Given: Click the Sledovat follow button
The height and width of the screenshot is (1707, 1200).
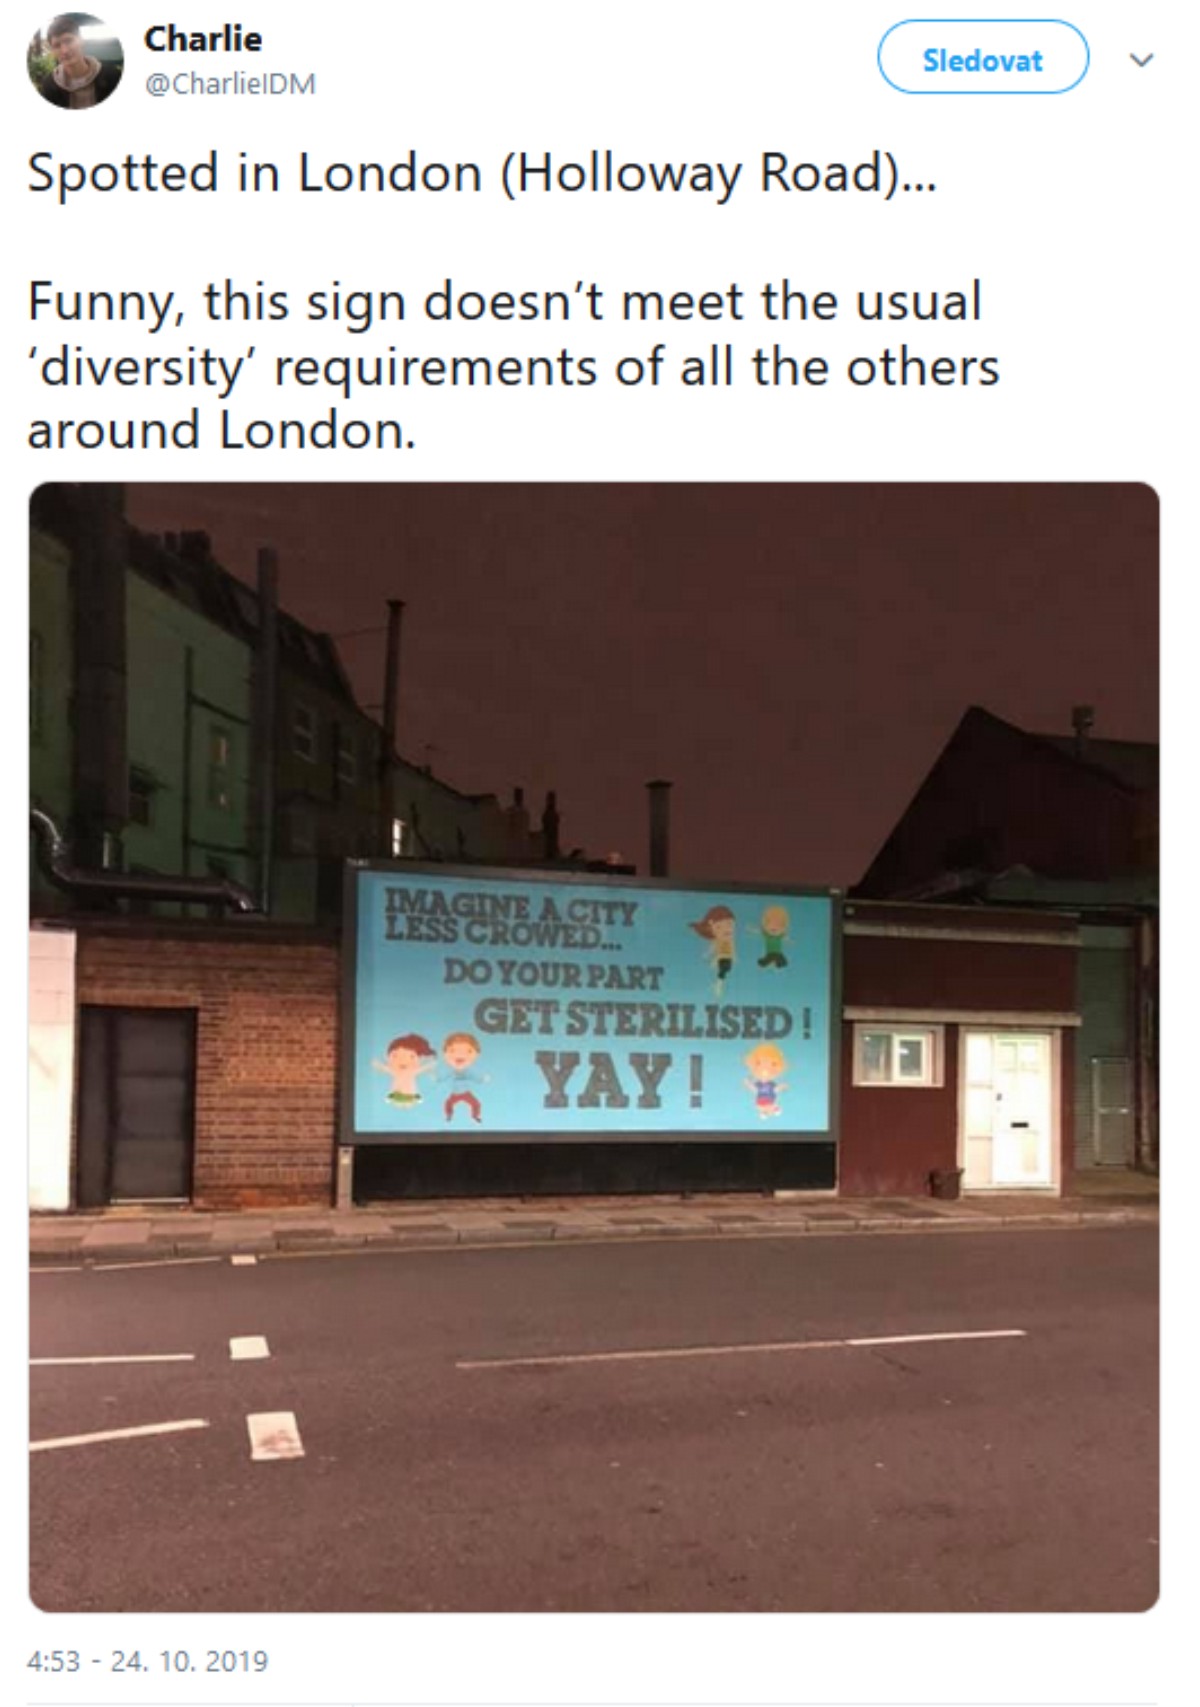Looking at the screenshot, I should pos(983,58).
